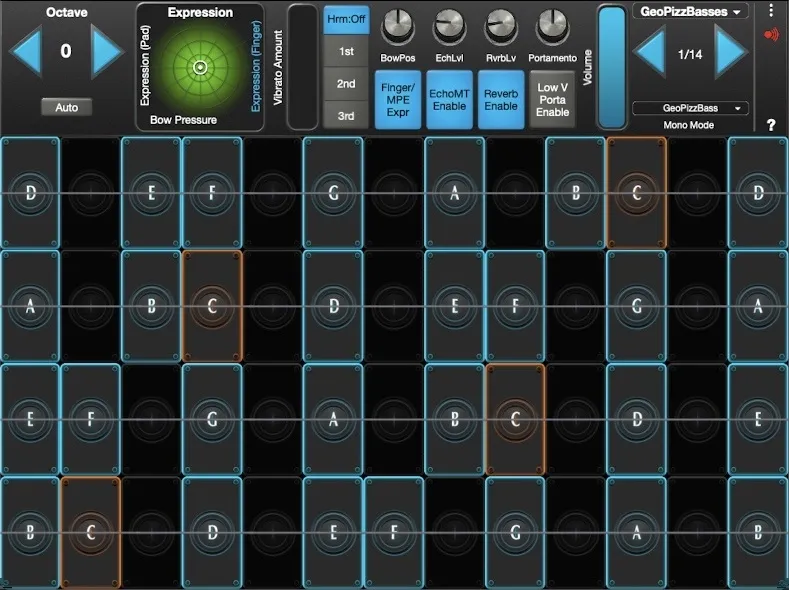This screenshot has width=789, height=590.
Task: Play the F pad in the third row
Action: click(x=91, y=419)
